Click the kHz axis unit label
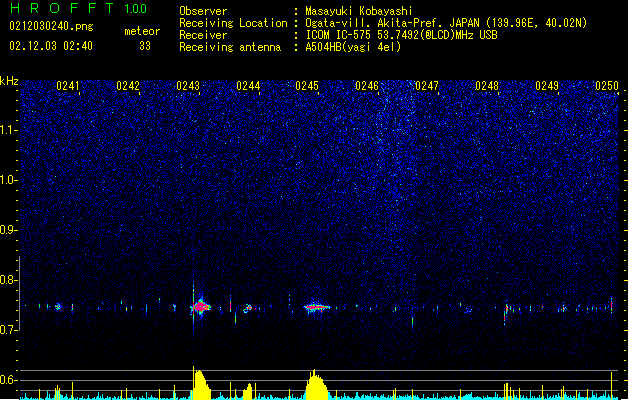The height and width of the screenshot is (400, 629). pos(9,81)
